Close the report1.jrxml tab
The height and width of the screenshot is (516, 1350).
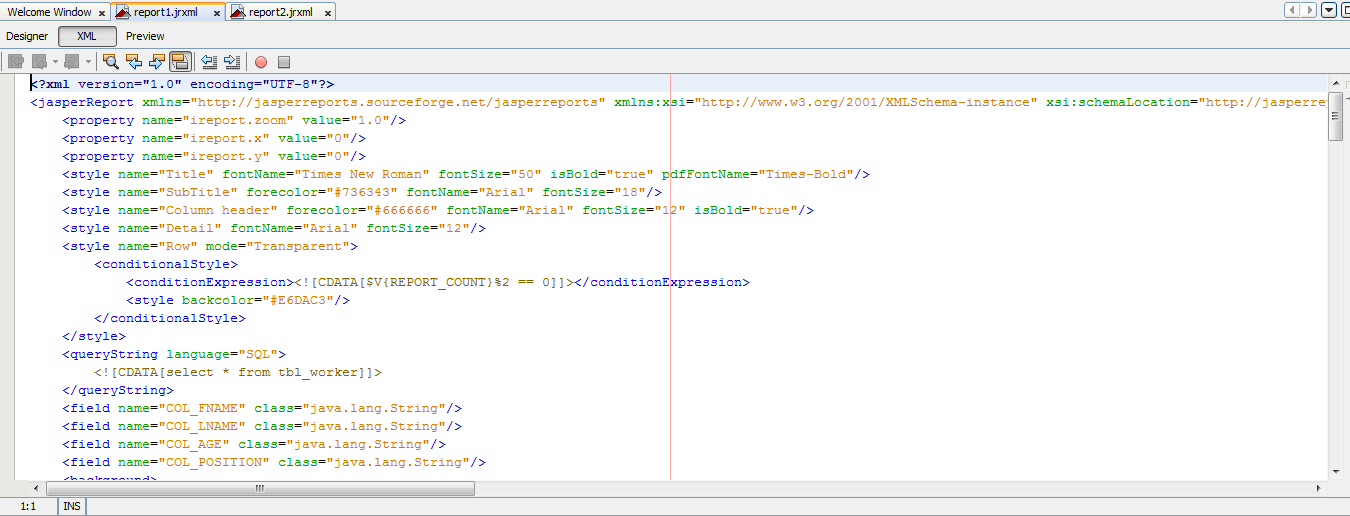coord(216,13)
